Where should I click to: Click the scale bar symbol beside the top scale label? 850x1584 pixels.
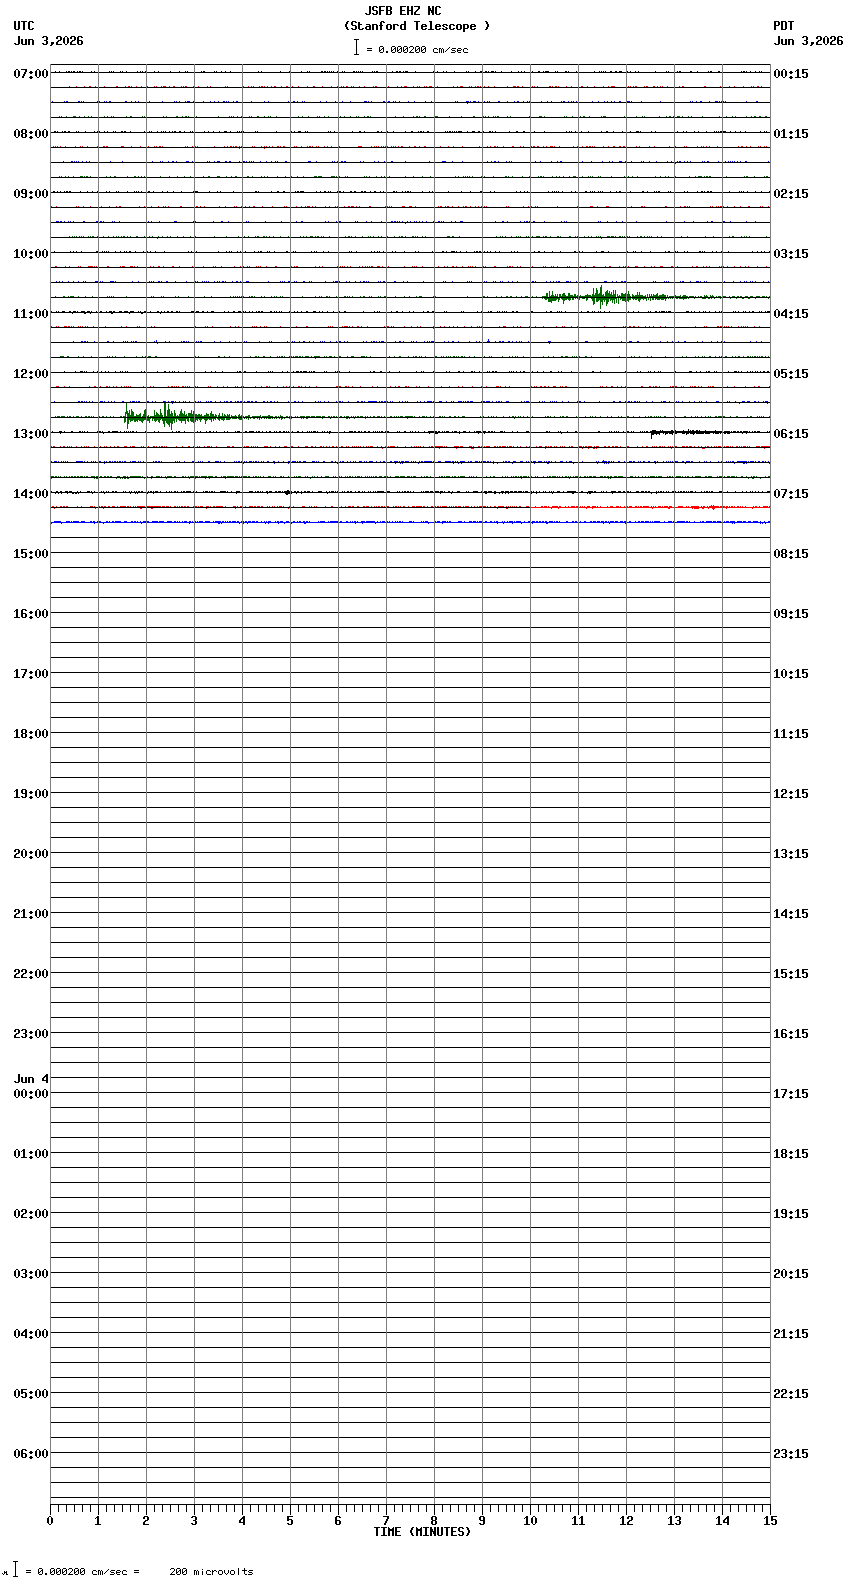tap(356, 47)
